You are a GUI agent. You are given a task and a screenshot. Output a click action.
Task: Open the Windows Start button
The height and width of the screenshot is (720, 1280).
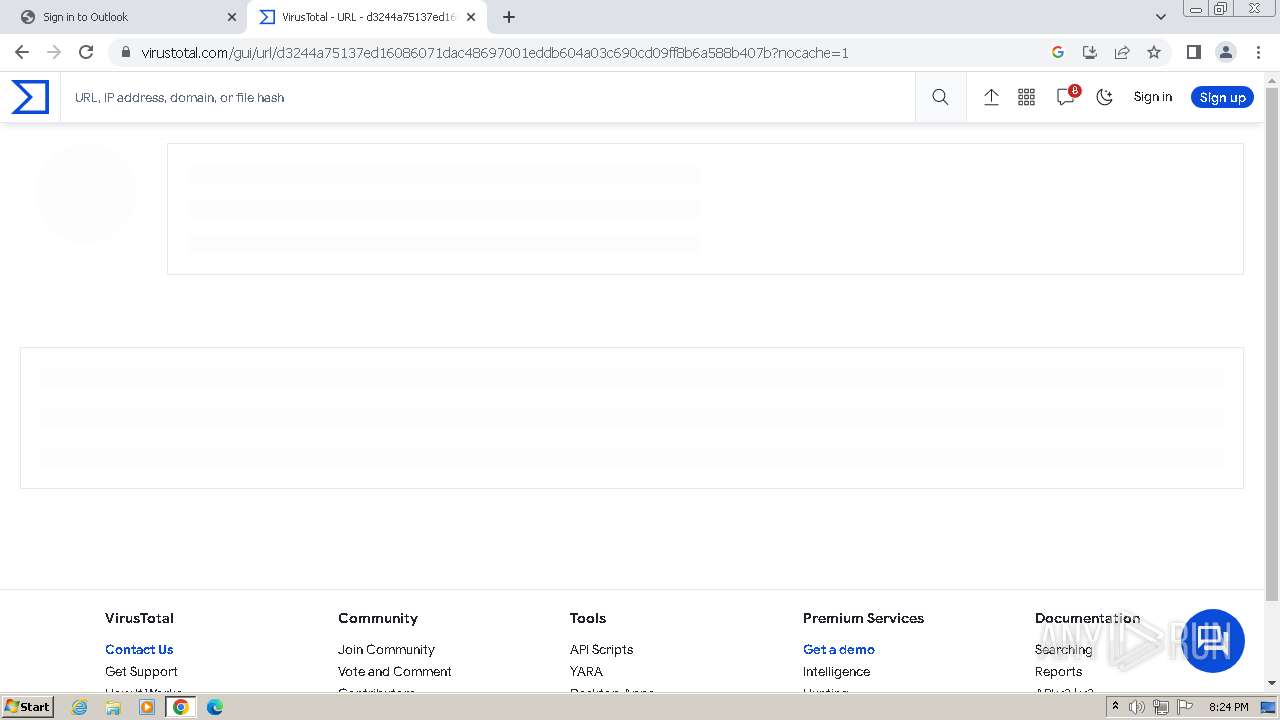click(x=28, y=707)
